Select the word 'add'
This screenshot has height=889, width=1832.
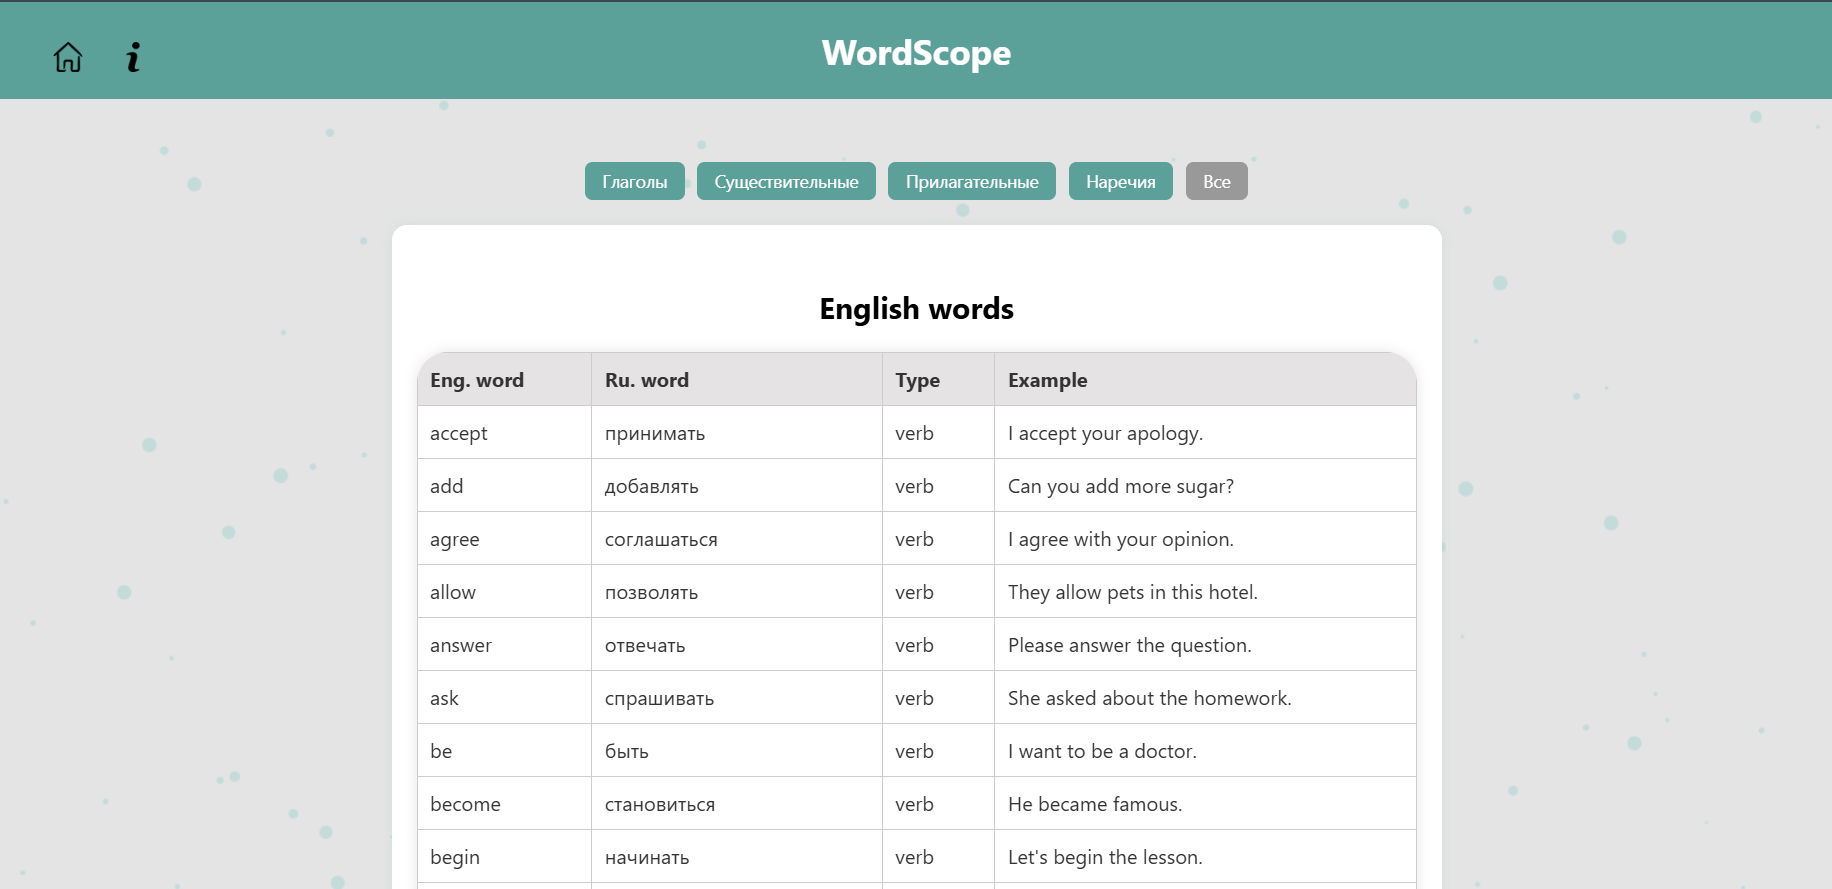[447, 486]
